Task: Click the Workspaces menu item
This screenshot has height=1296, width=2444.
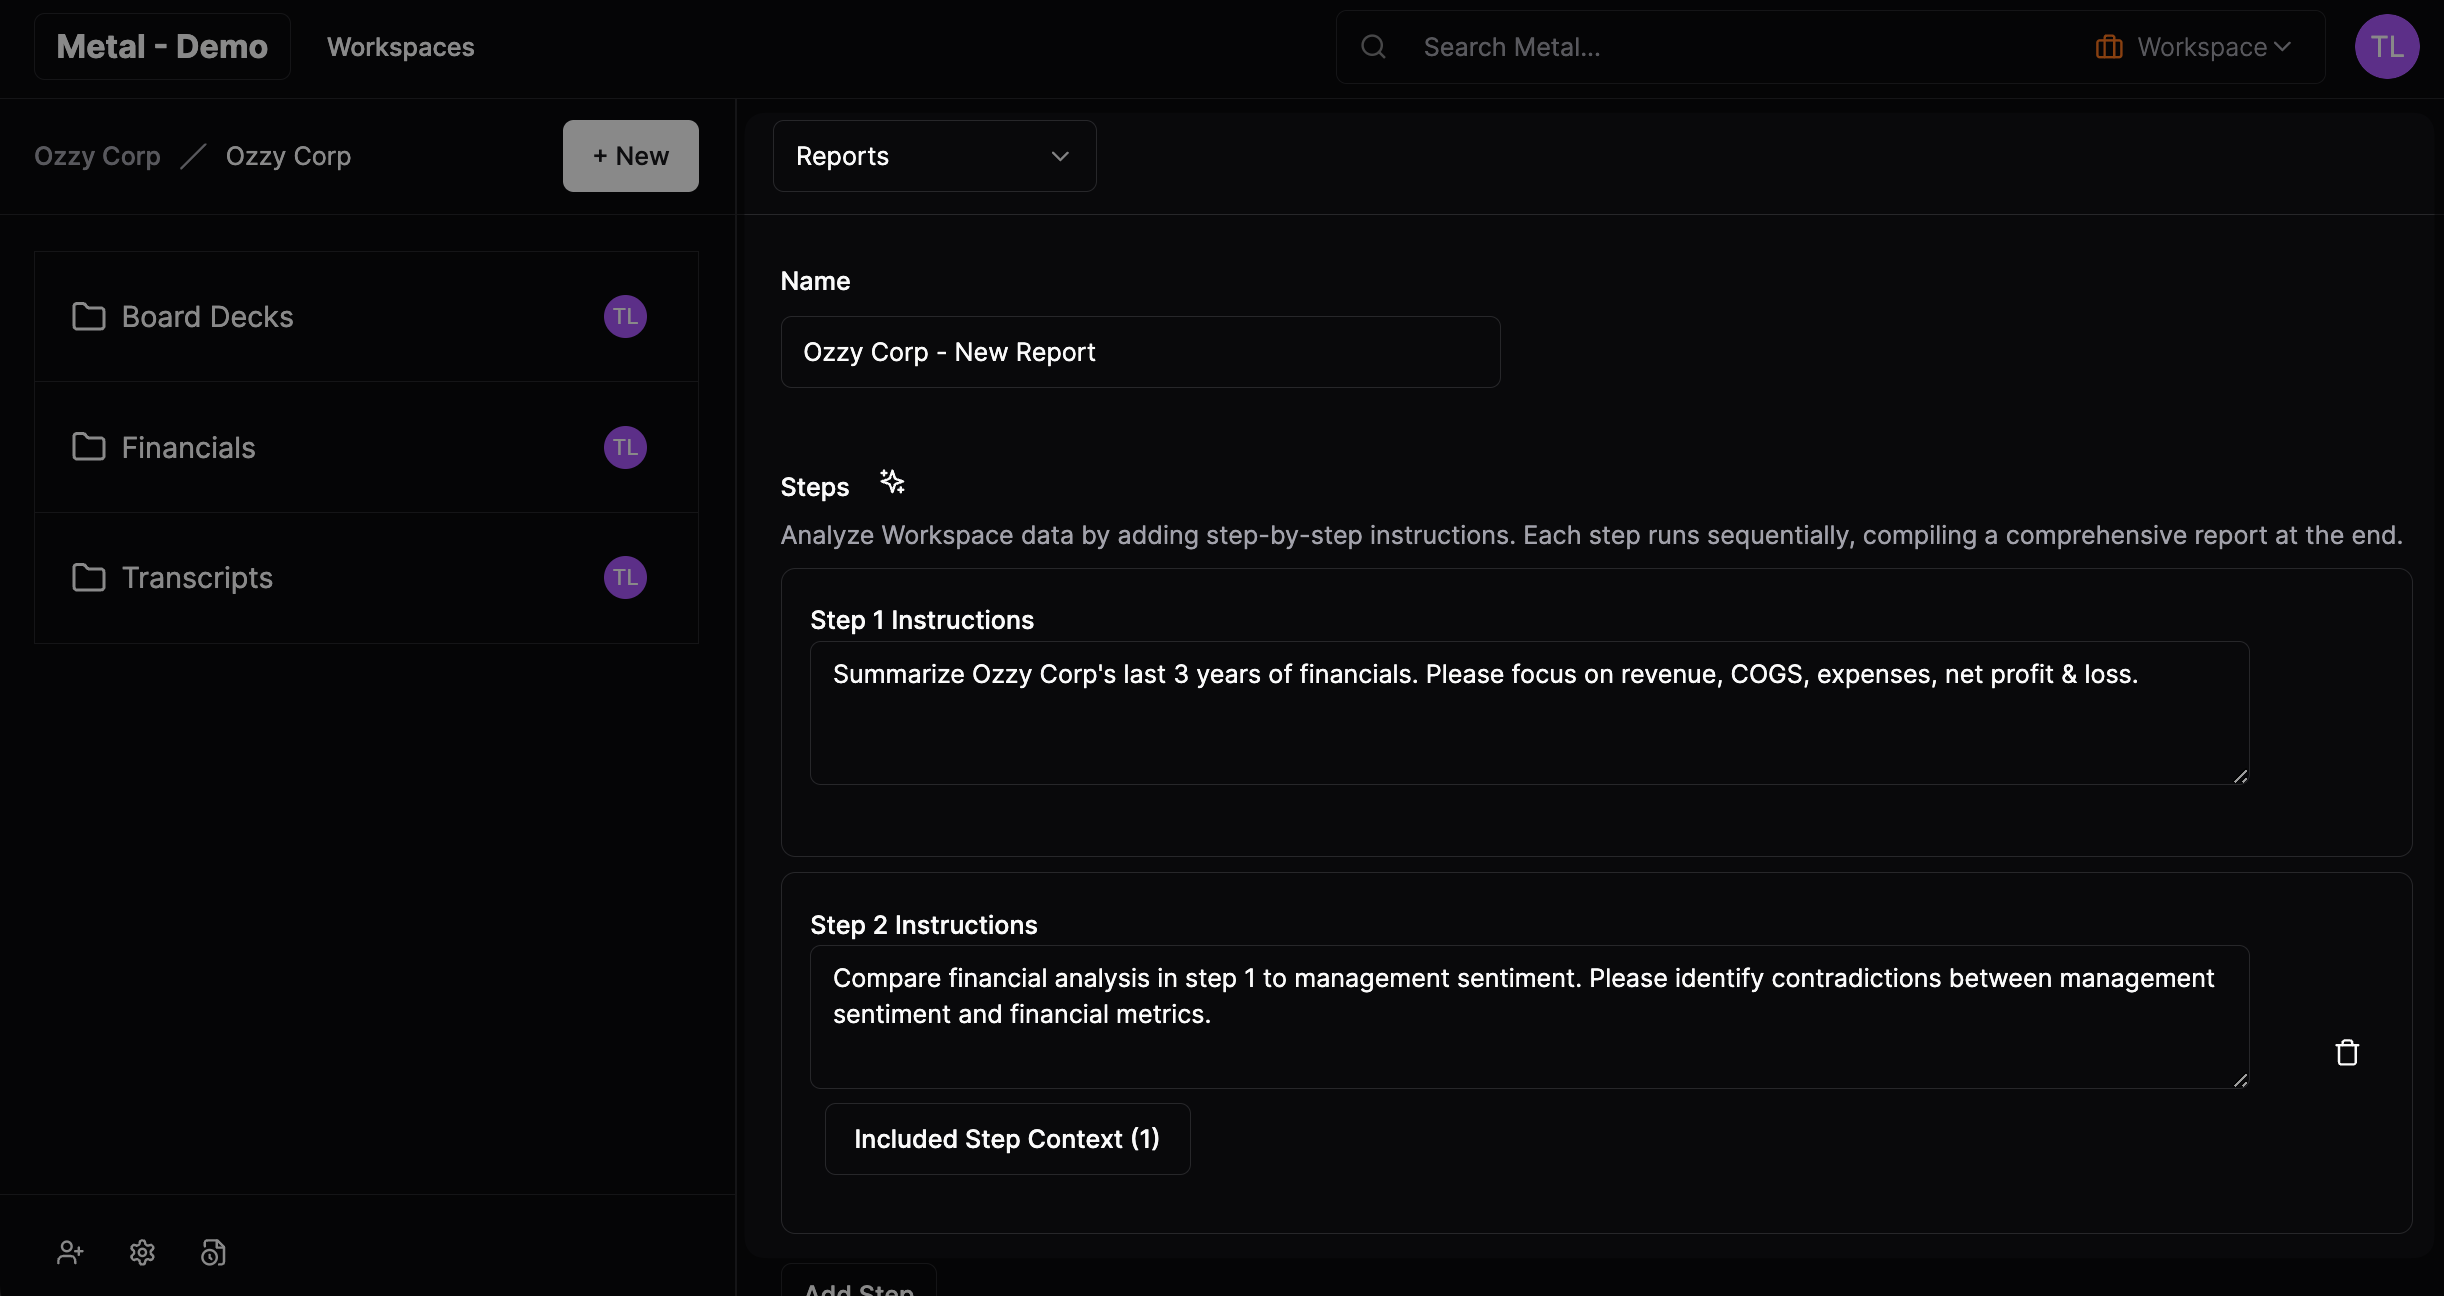Action: coord(399,45)
